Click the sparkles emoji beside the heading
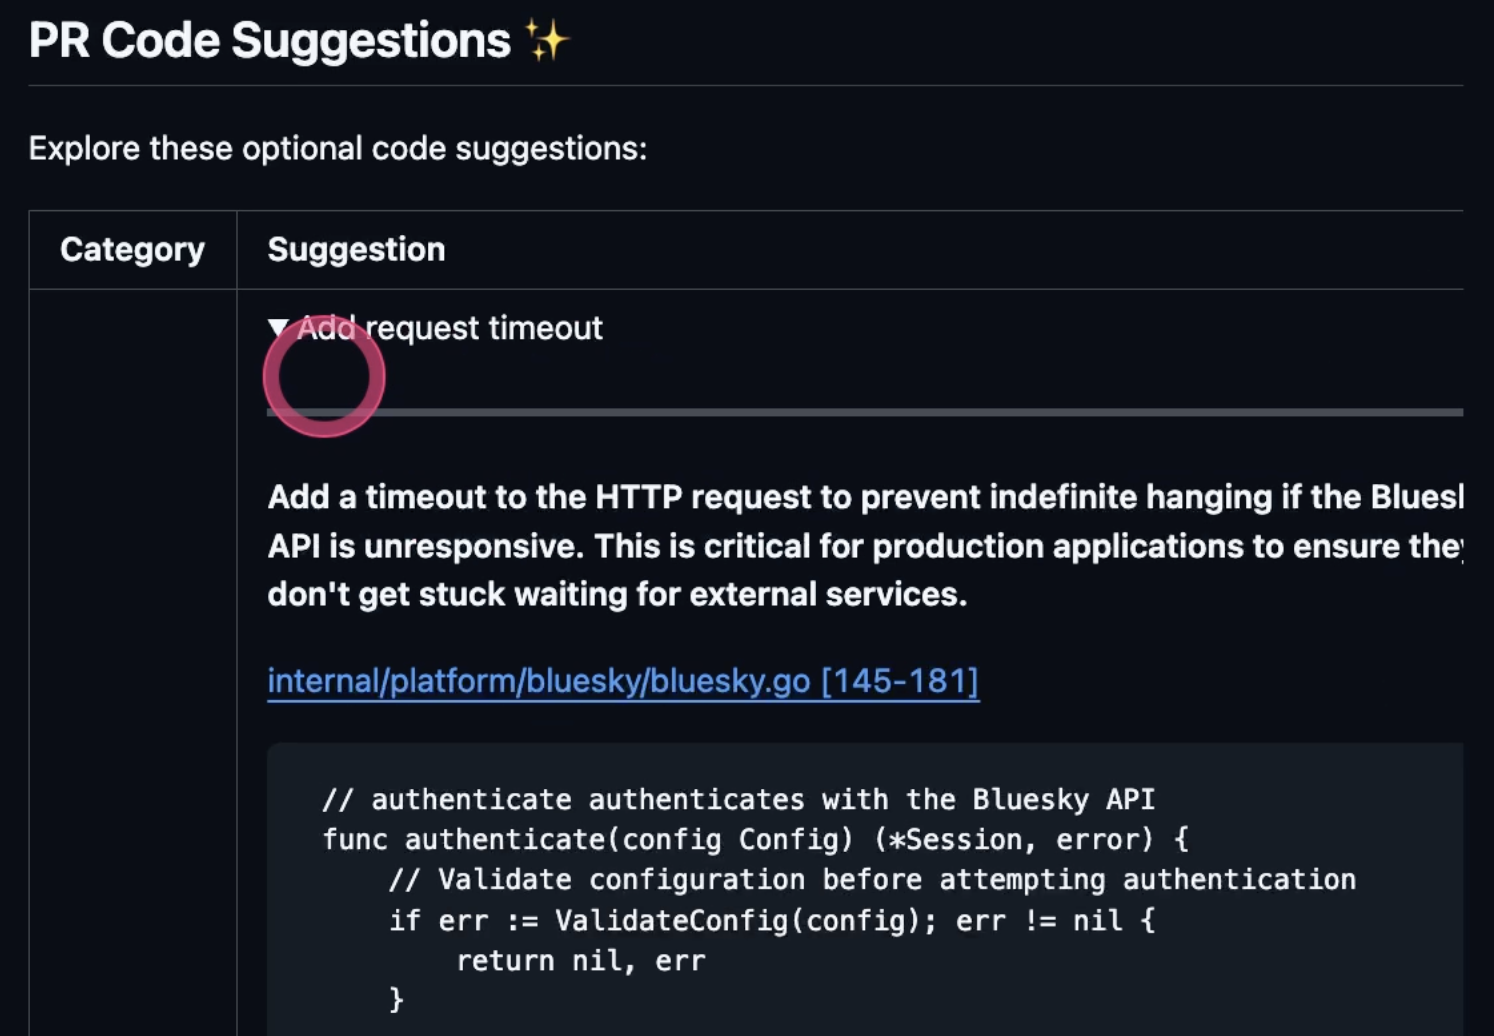The height and width of the screenshot is (1036, 1494). (x=547, y=41)
